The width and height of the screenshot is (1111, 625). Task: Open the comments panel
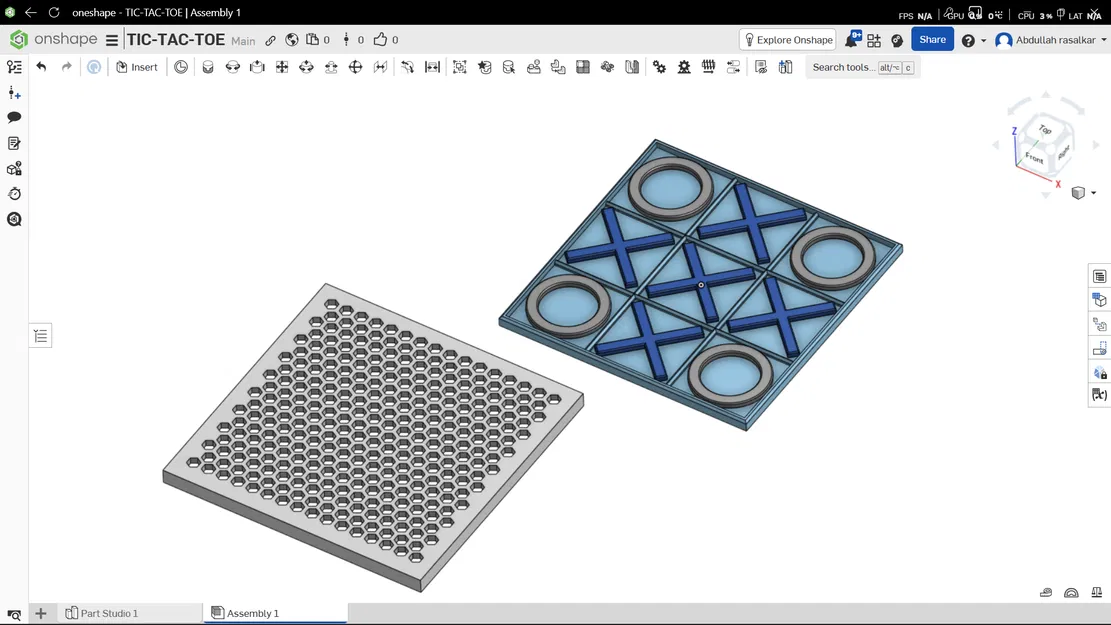click(14, 117)
